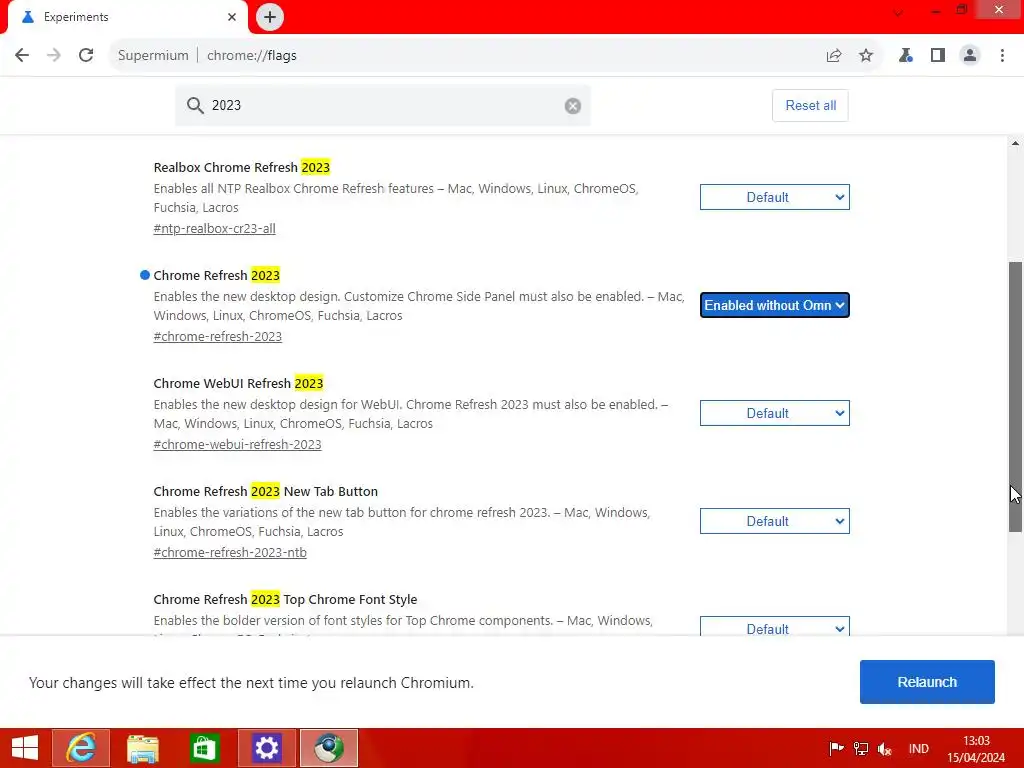Open the clock showing 13:03
This screenshot has height=768, width=1024.
click(x=976, y=749)
